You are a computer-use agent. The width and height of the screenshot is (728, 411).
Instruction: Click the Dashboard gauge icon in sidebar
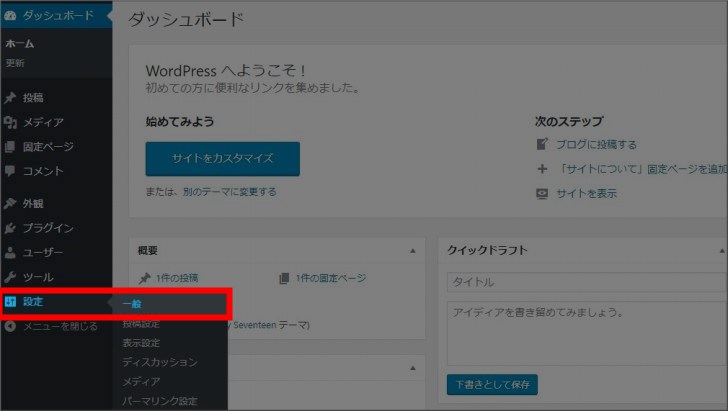10,16
